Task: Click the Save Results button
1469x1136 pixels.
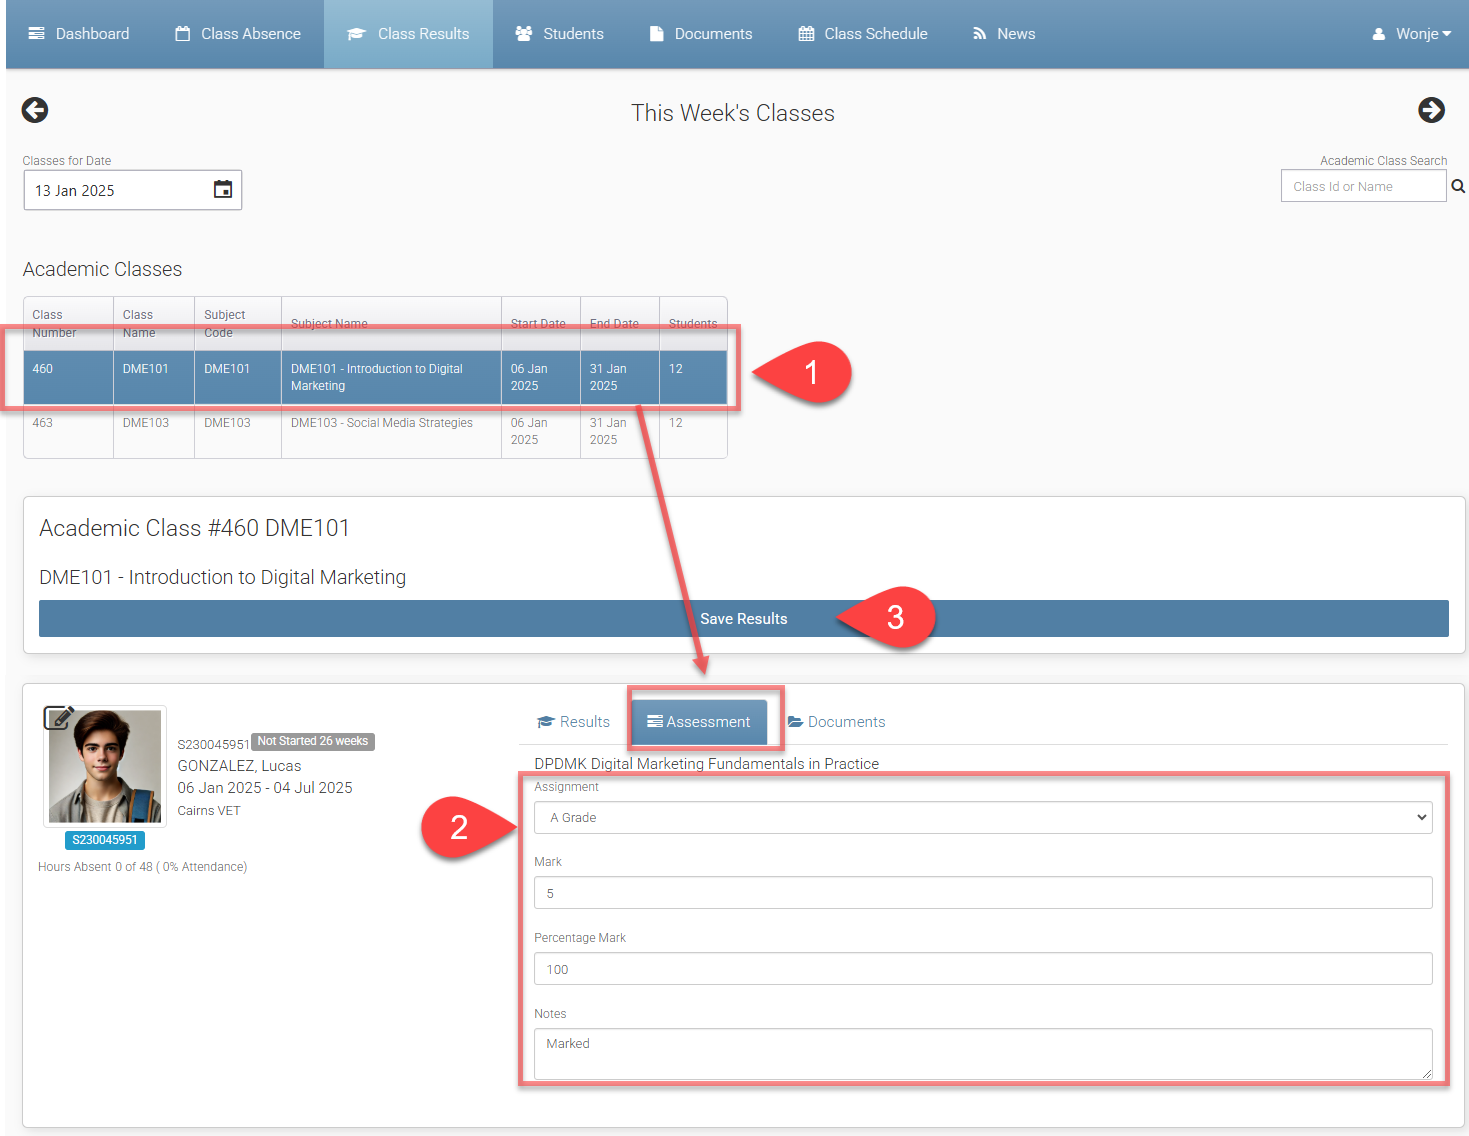Action: [x=743, y=619]
